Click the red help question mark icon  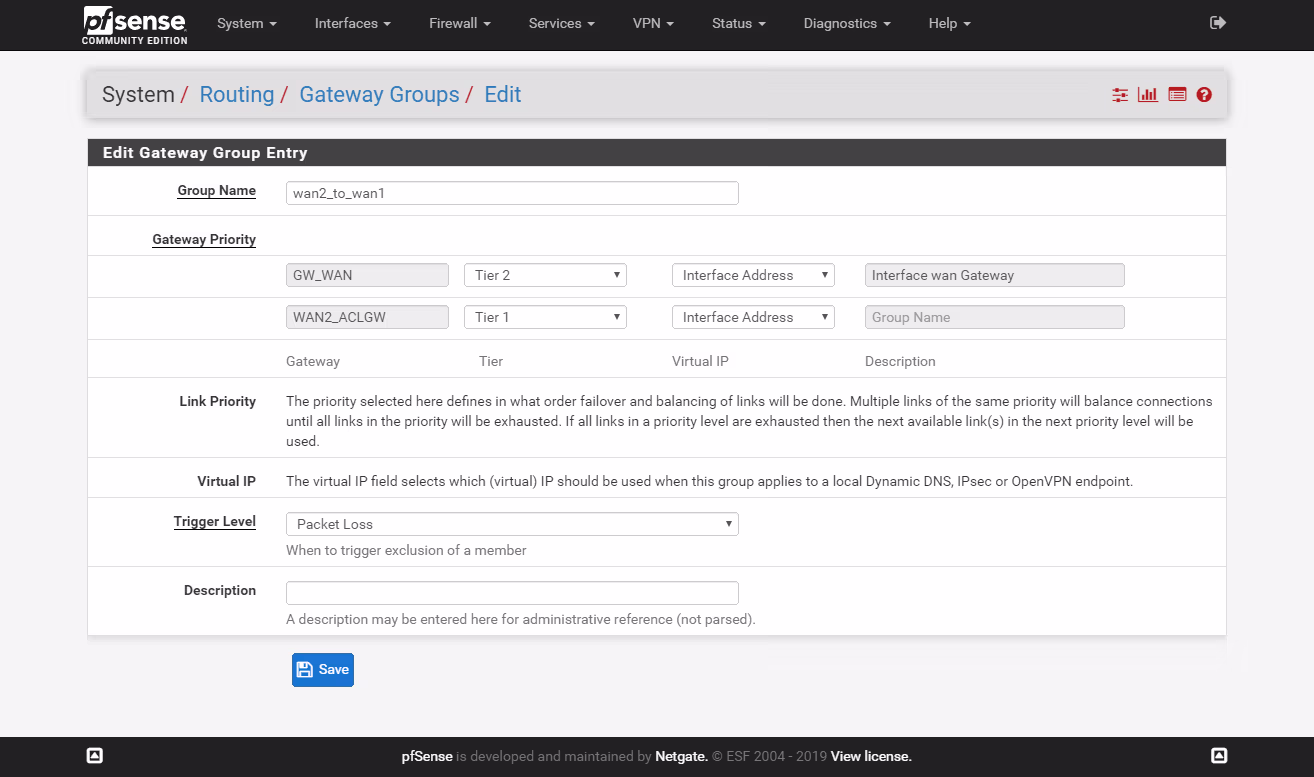coord(1204,95)
